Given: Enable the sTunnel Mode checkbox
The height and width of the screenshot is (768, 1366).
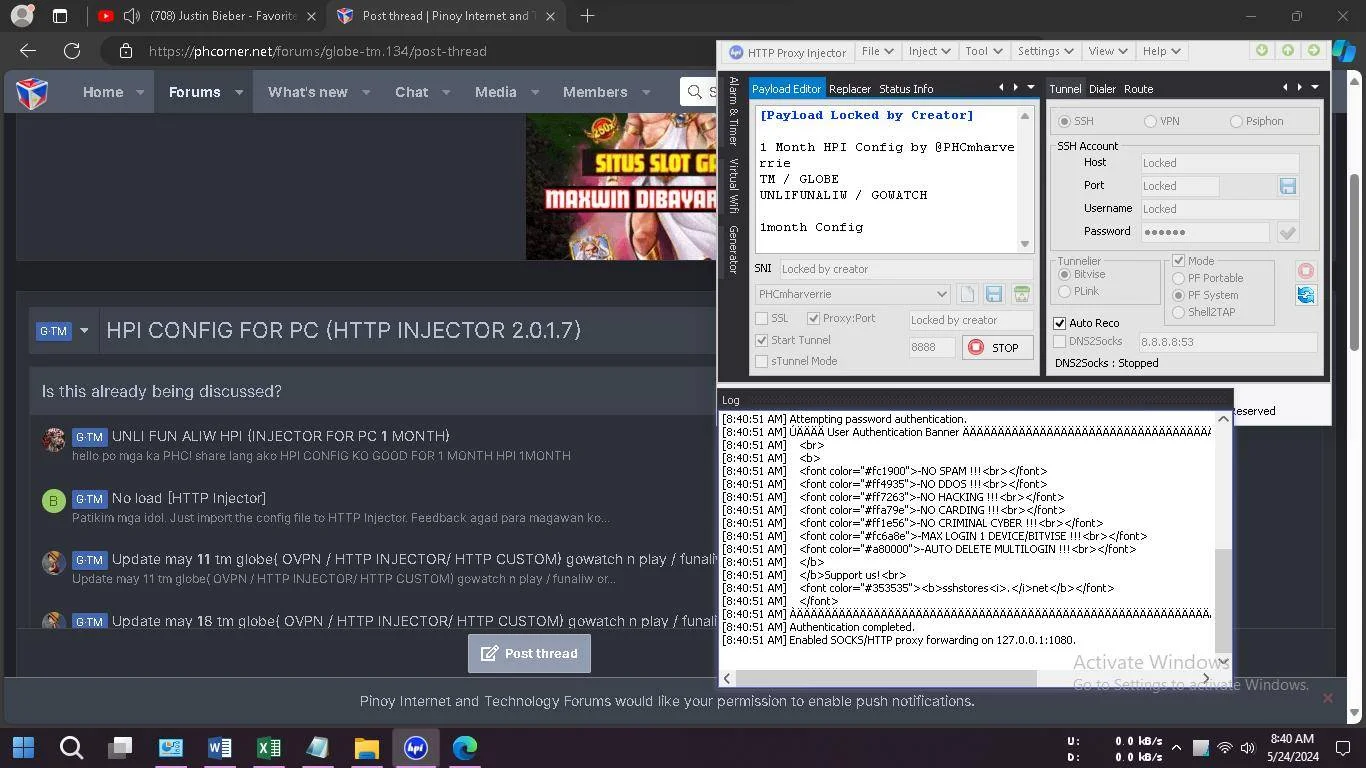Looking at the screenshot, I should pos(762,361).
